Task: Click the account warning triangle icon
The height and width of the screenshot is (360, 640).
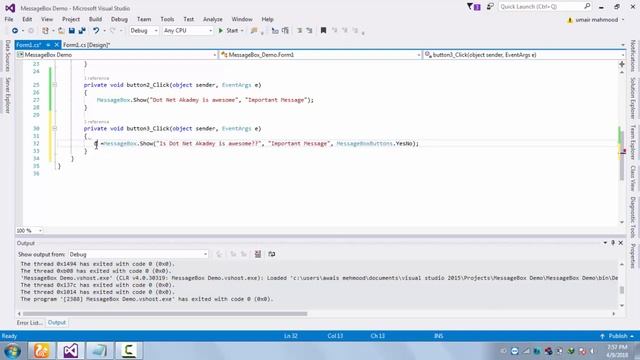Action: 570,20
